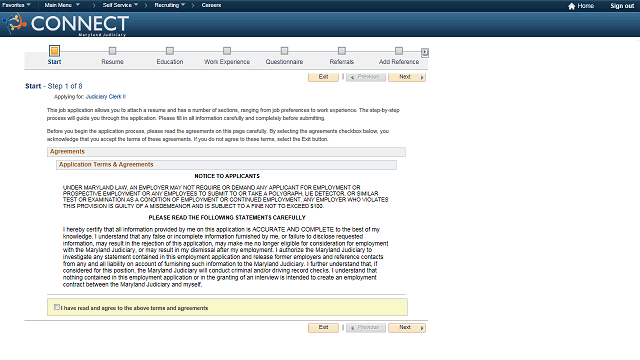Click the Start step label
The width and height of the screenshot is (640, 360).
coord(54,62)
